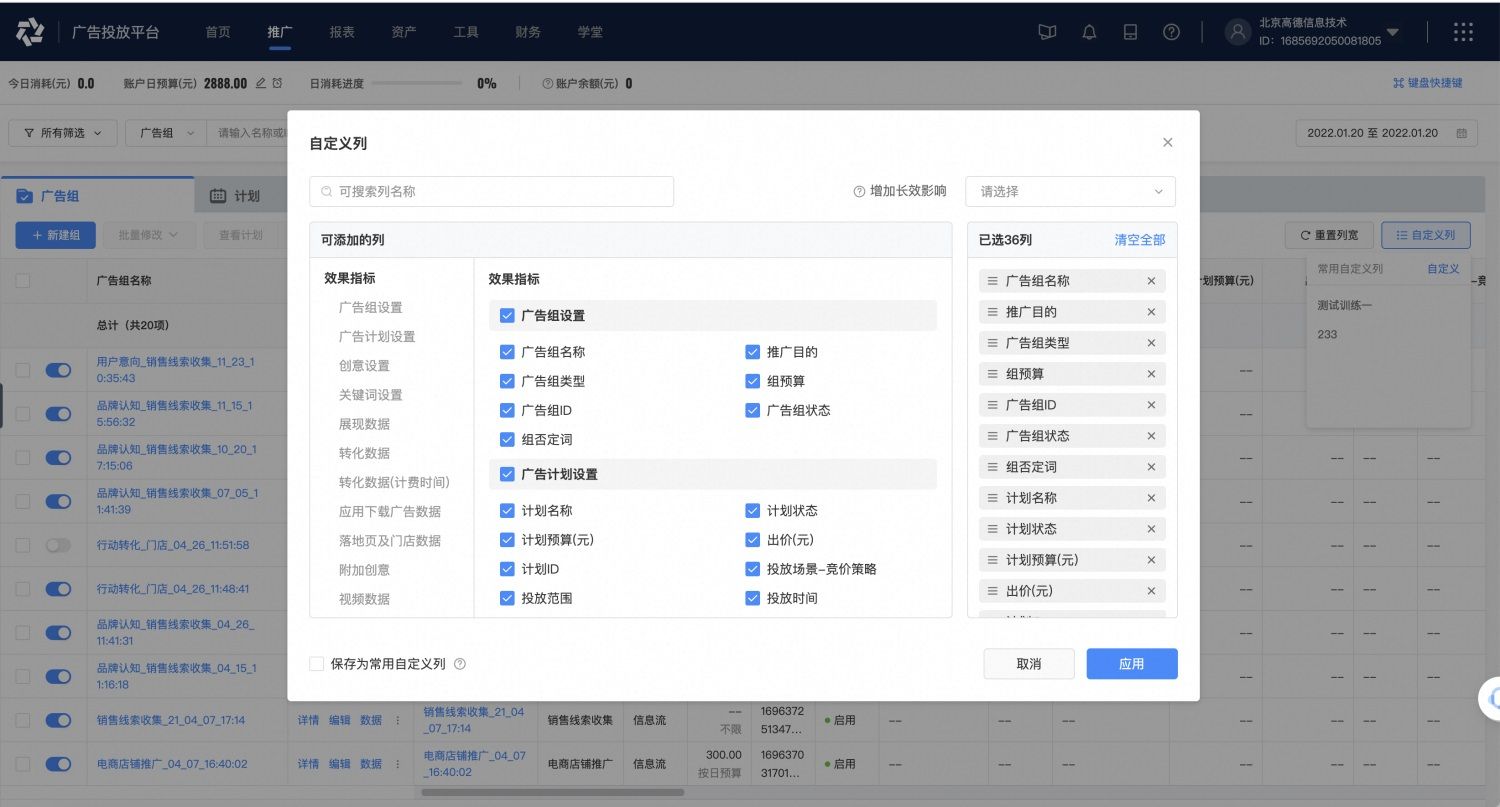Screen dimensions: 1500x807
Task: Click the platform logo icon
Action: 30,32
